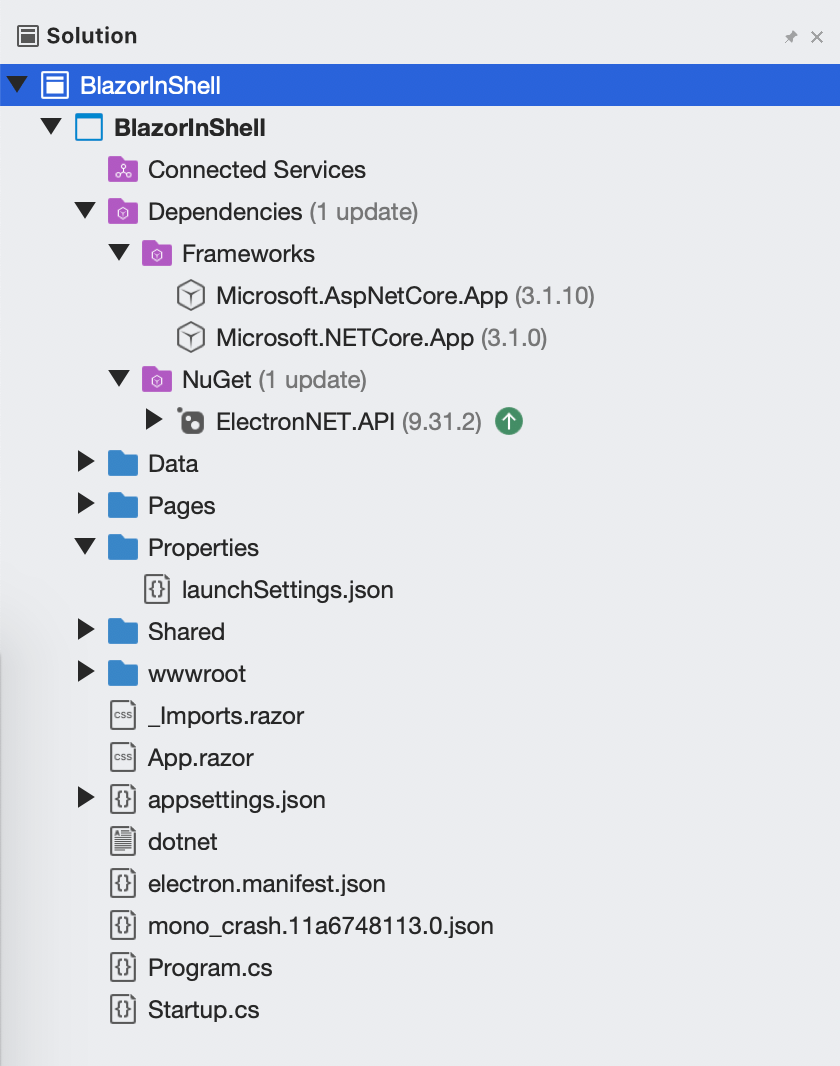
Task: Click the Startup.cs file icon
Action: tap(123, 1010)
